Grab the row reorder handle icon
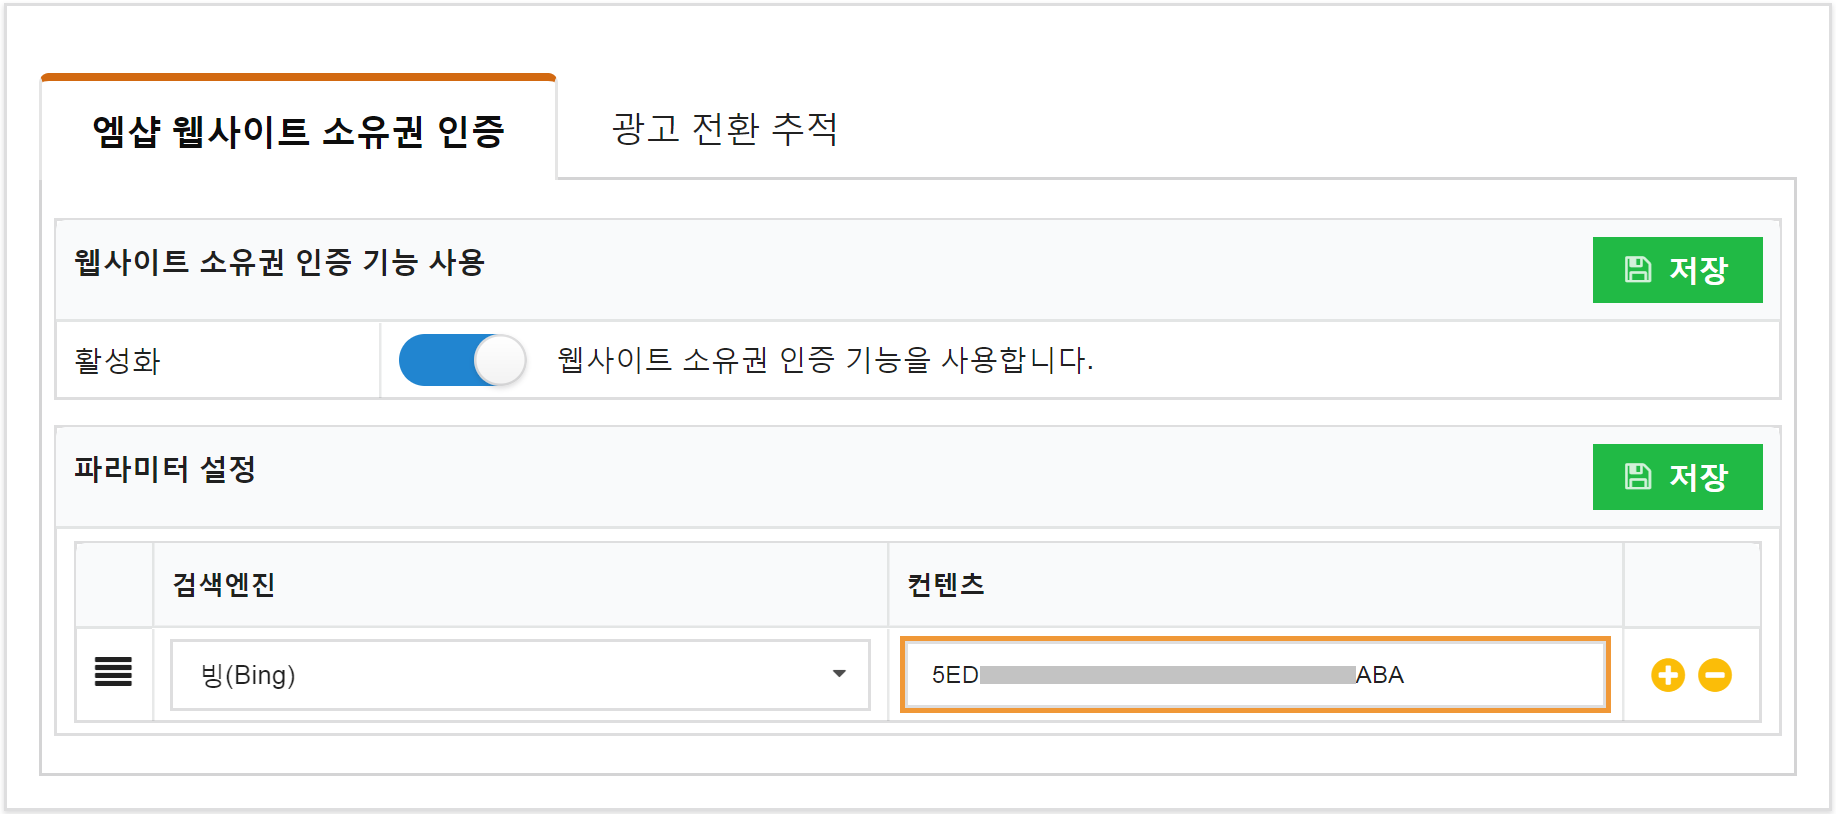The image size is (1836, 814). [x=113, y=672]
